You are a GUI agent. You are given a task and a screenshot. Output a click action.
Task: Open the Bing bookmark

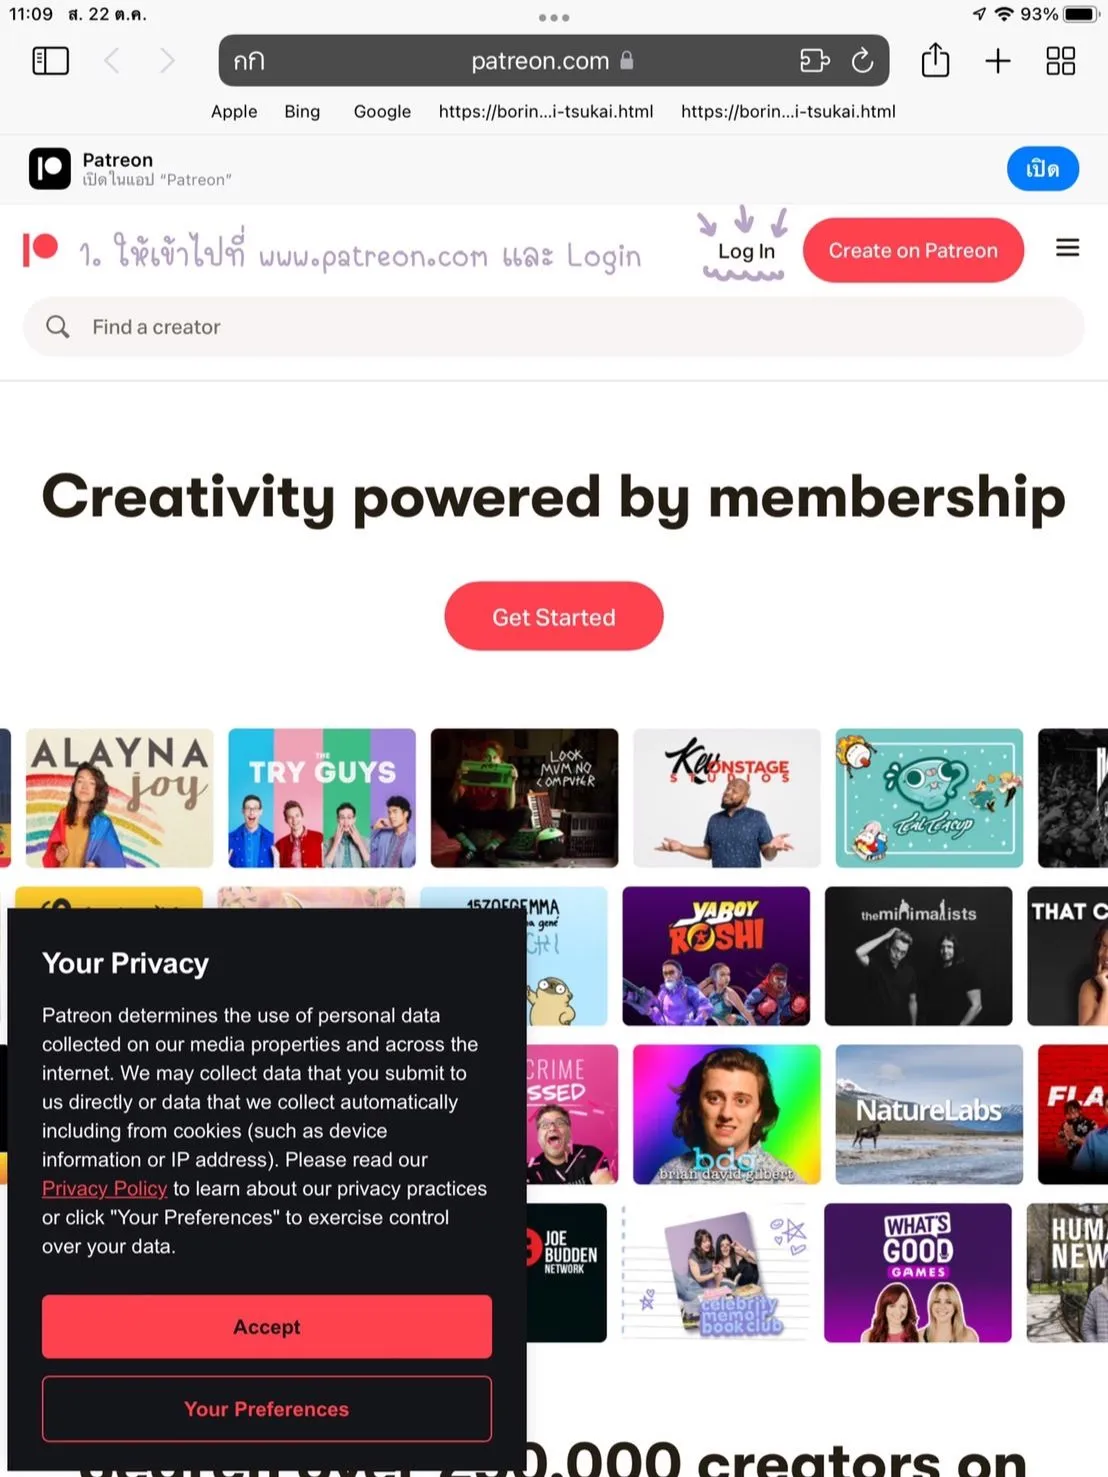302,111
